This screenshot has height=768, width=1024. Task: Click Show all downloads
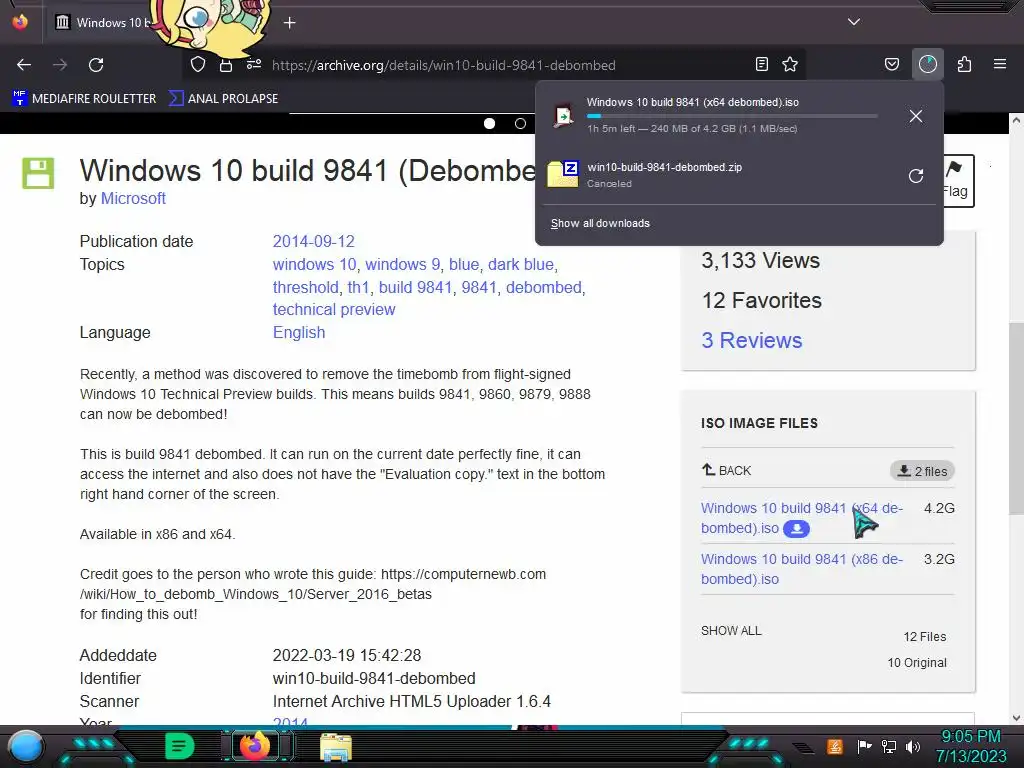point(600,223)
